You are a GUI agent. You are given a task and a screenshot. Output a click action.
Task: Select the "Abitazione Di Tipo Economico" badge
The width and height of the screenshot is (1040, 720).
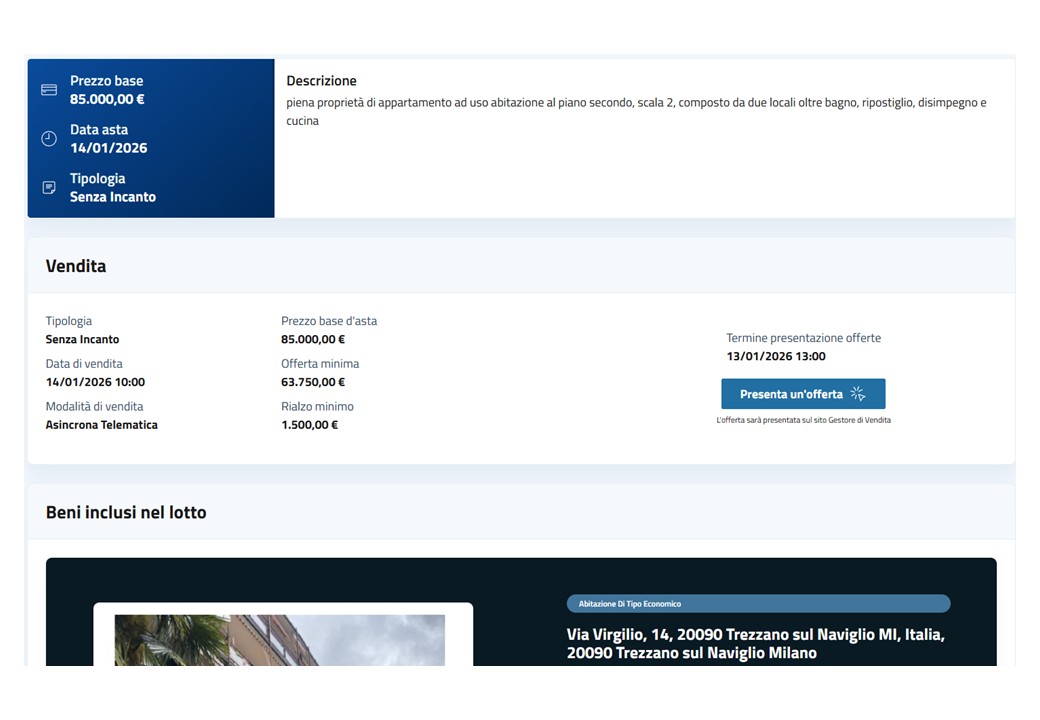pos(757,604)
